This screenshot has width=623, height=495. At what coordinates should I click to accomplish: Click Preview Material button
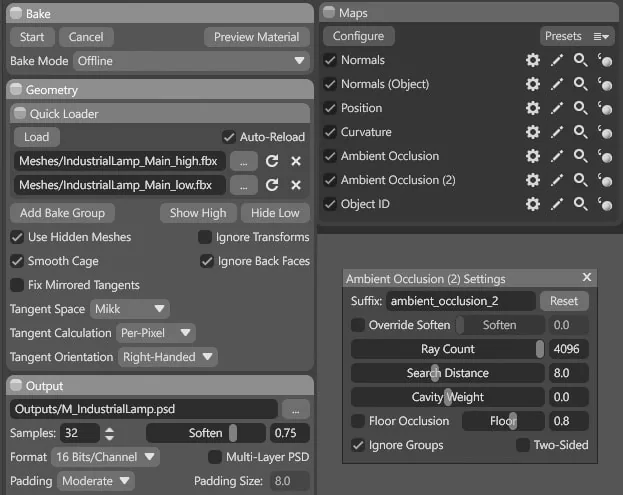coord(257,37)
